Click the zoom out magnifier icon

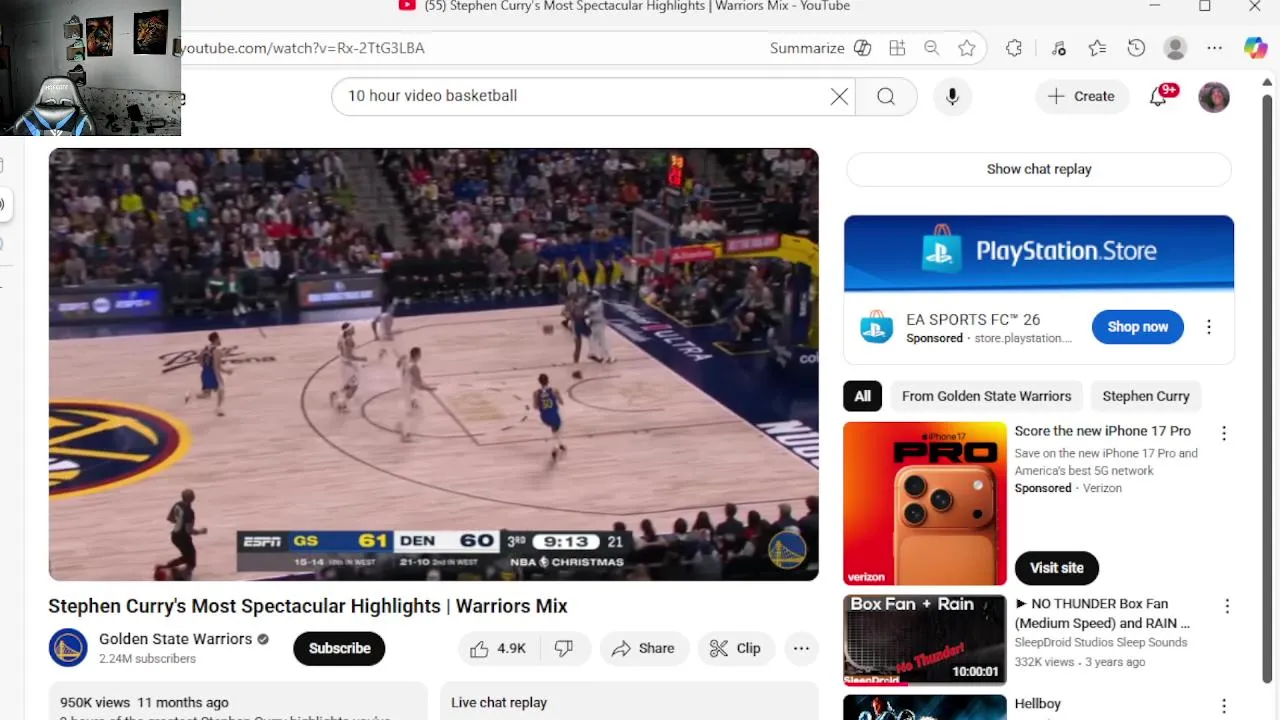click(932, 48)
